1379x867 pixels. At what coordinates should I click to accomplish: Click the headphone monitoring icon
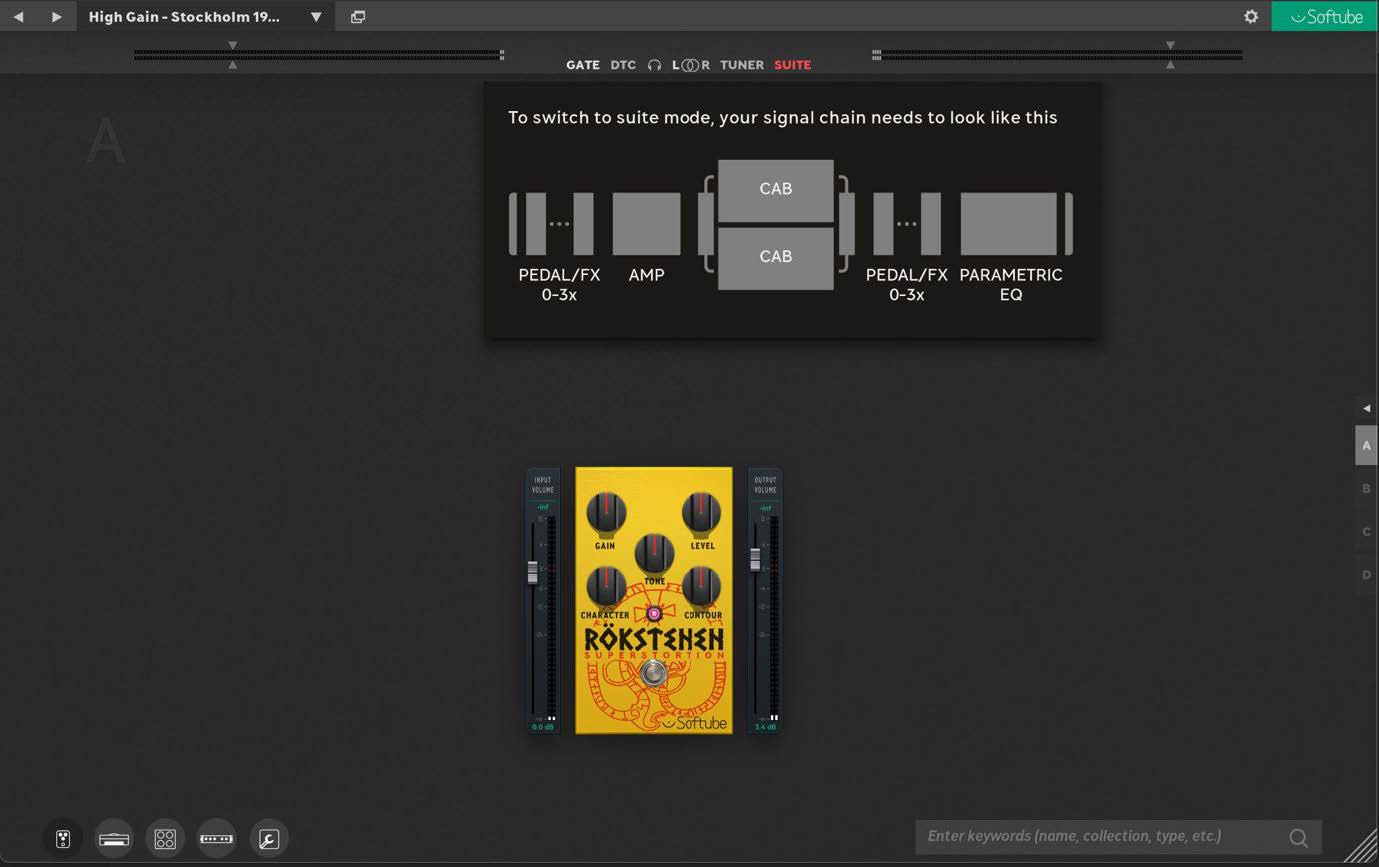(654, 64)
